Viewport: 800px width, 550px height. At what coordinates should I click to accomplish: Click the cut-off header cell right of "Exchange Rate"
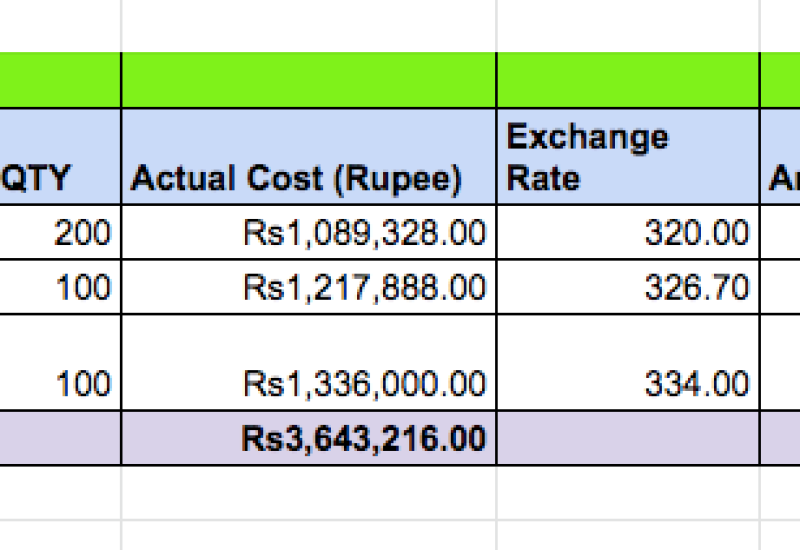(x=781, y=158)
